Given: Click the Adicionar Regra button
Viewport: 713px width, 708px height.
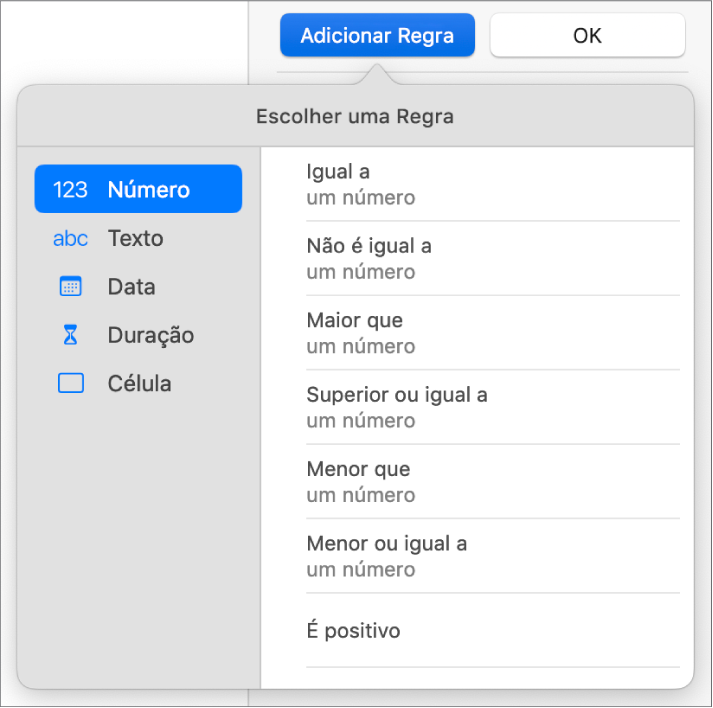Looking at the screenshot, I should (x=377, y=35).
